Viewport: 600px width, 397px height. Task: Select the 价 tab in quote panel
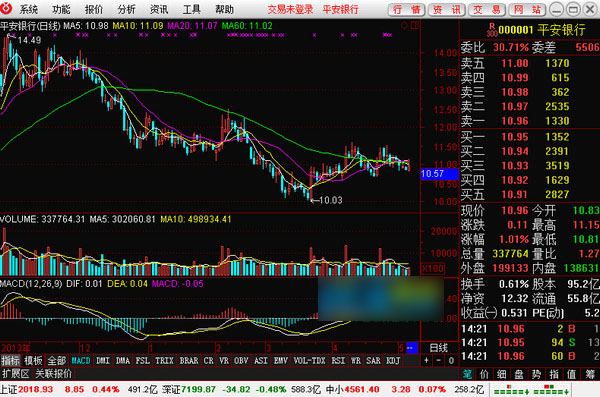(485, 374)
